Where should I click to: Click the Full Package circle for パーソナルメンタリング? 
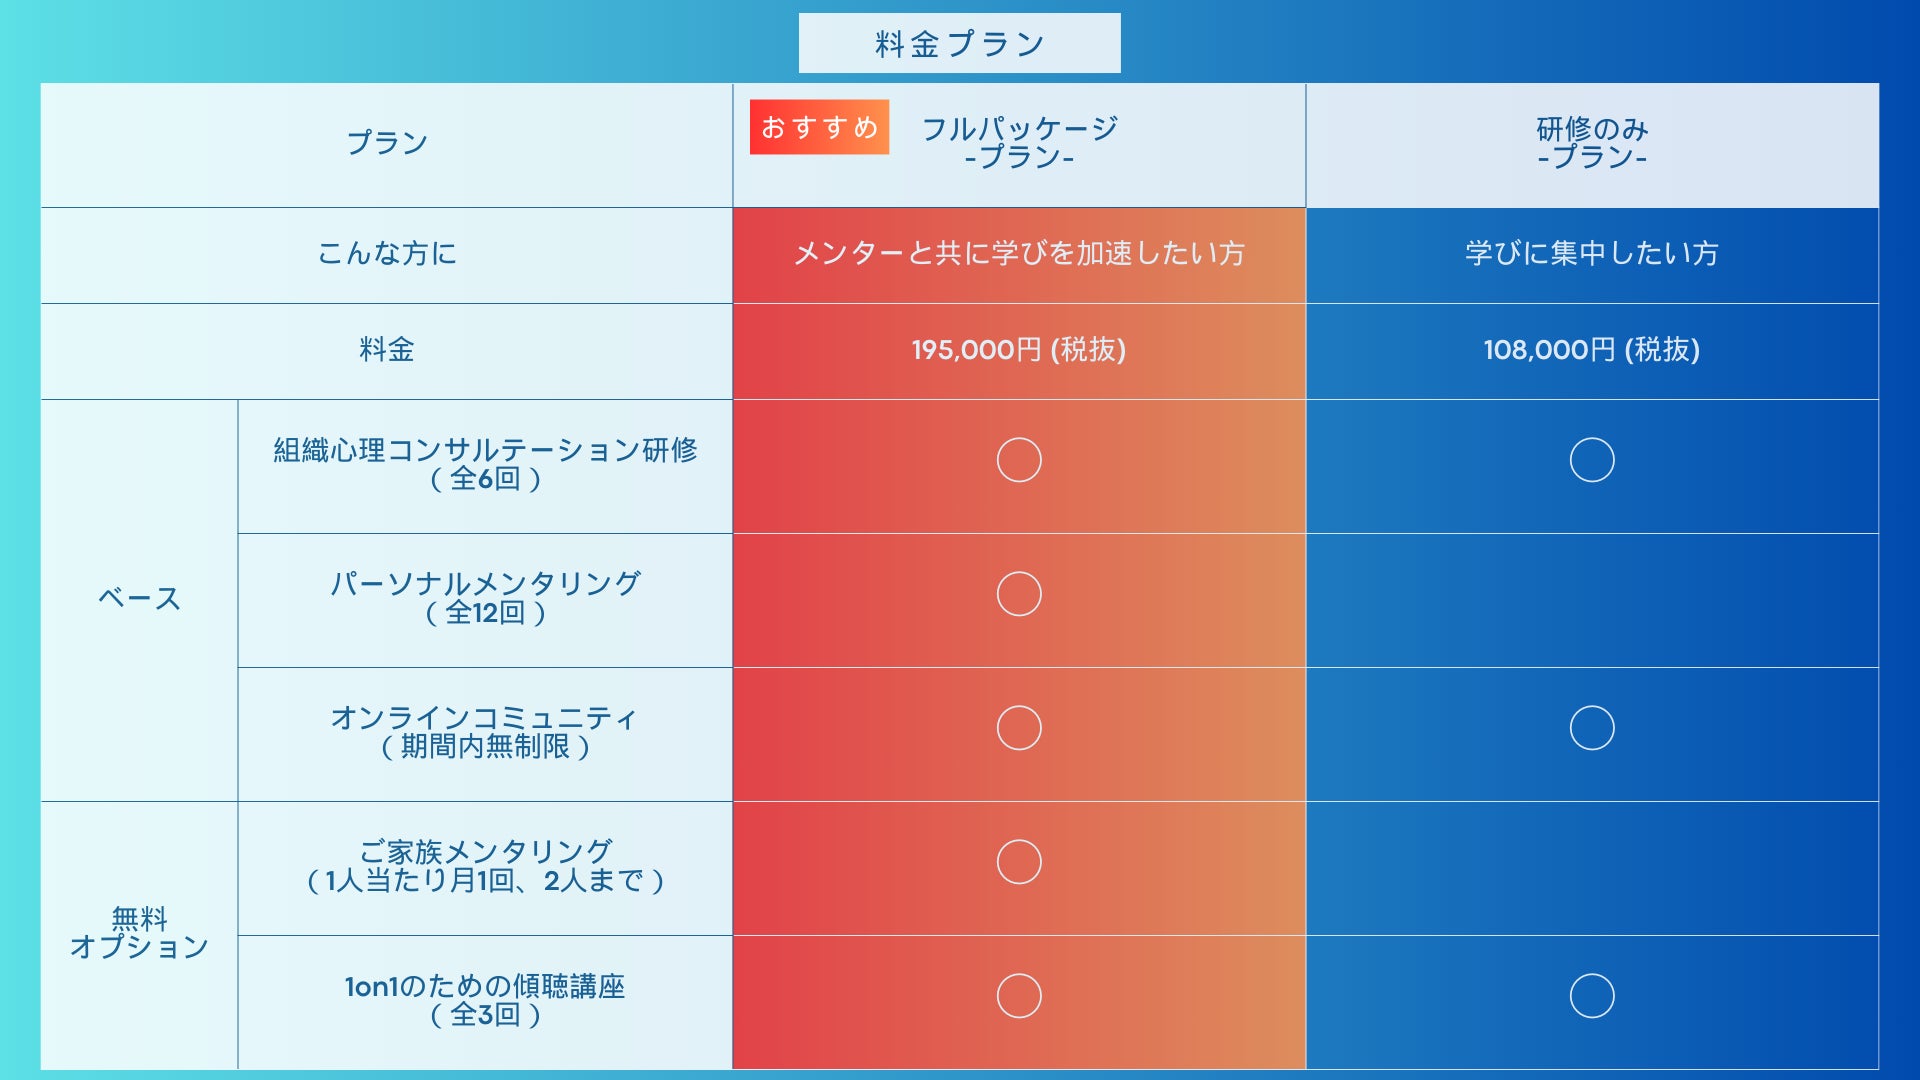(1019, 594)
